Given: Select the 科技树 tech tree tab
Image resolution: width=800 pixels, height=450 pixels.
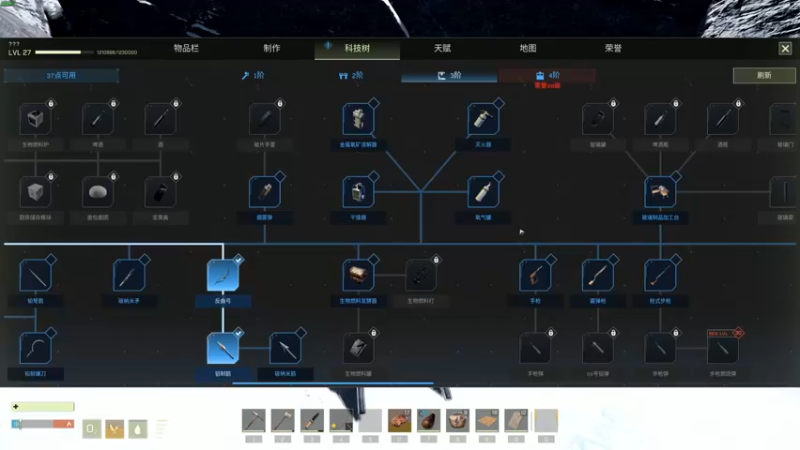Looking at the screenshot, I should point(357,48).
